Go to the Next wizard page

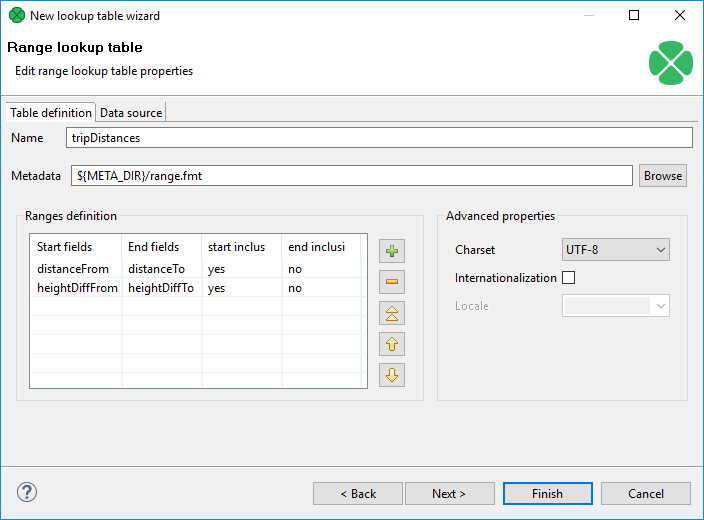[449, 493]
